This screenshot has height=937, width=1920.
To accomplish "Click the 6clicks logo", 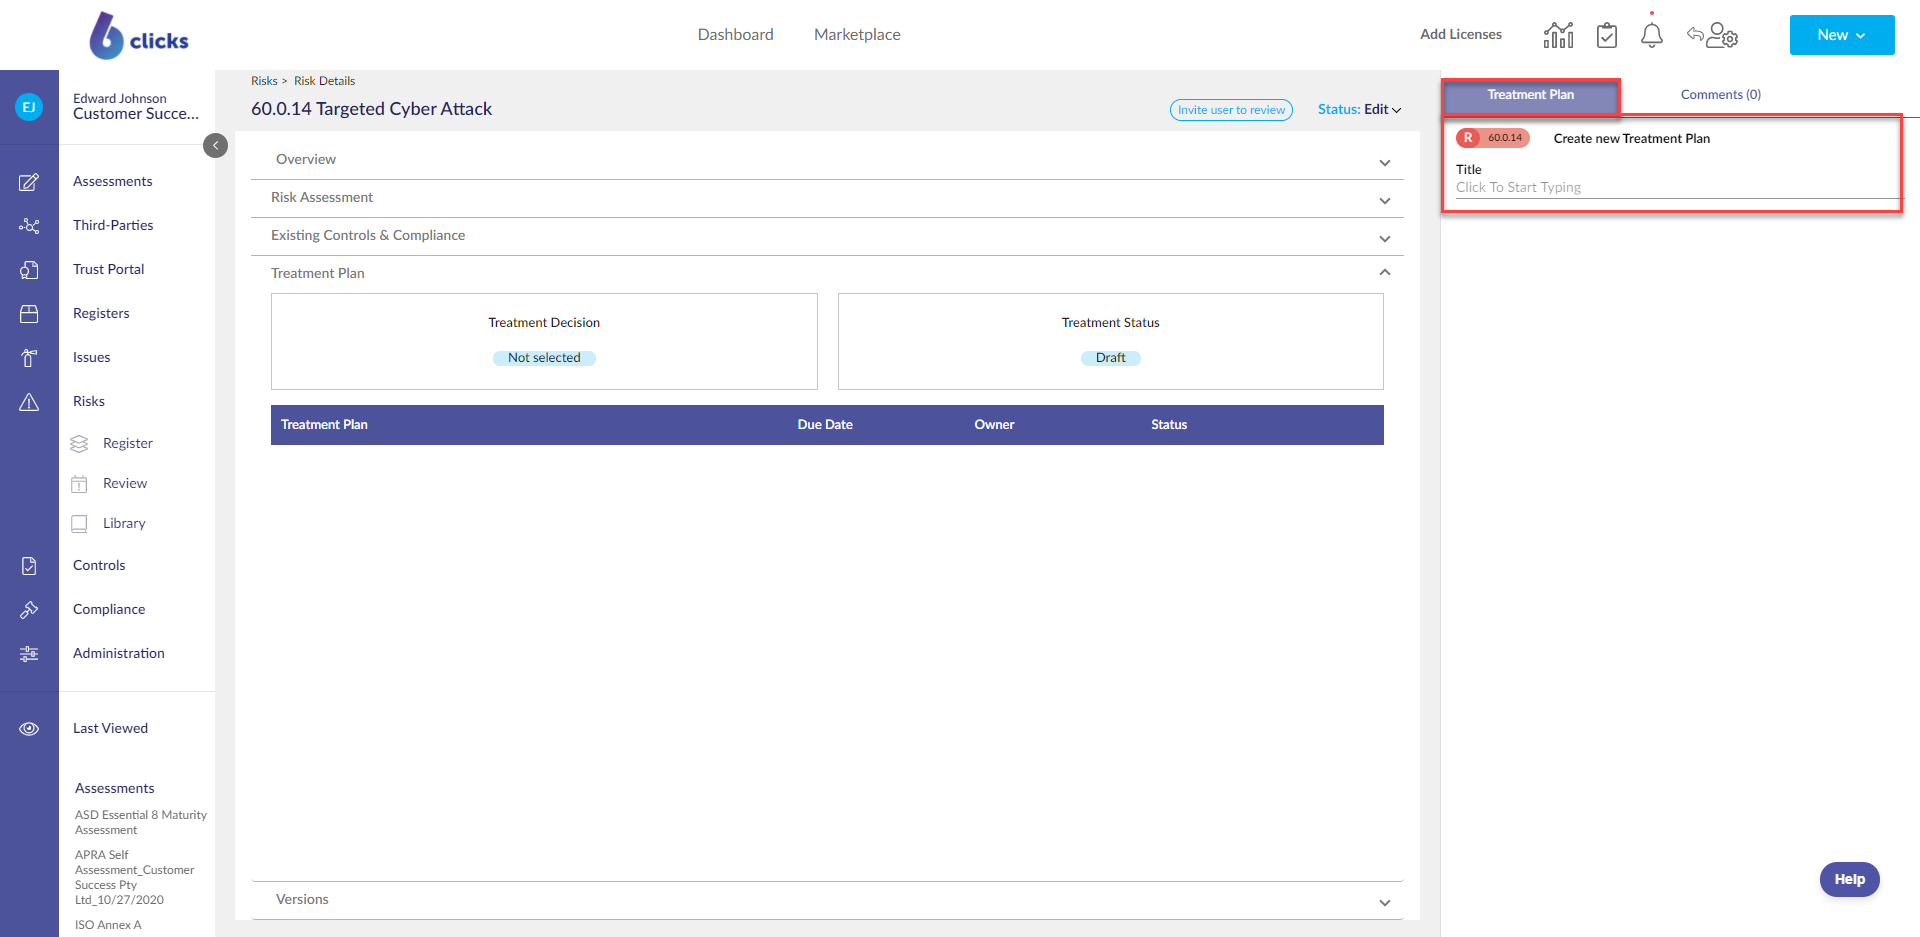I will [139, 36].
